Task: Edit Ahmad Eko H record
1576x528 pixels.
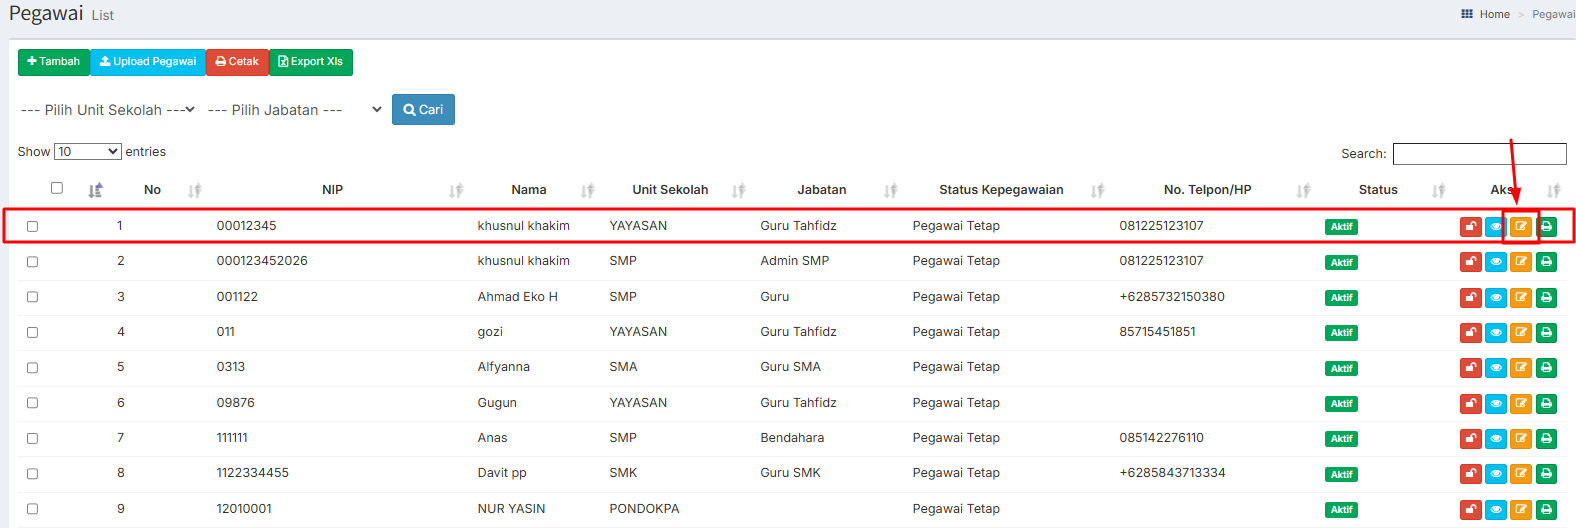Action: (x=1521, y=297)
